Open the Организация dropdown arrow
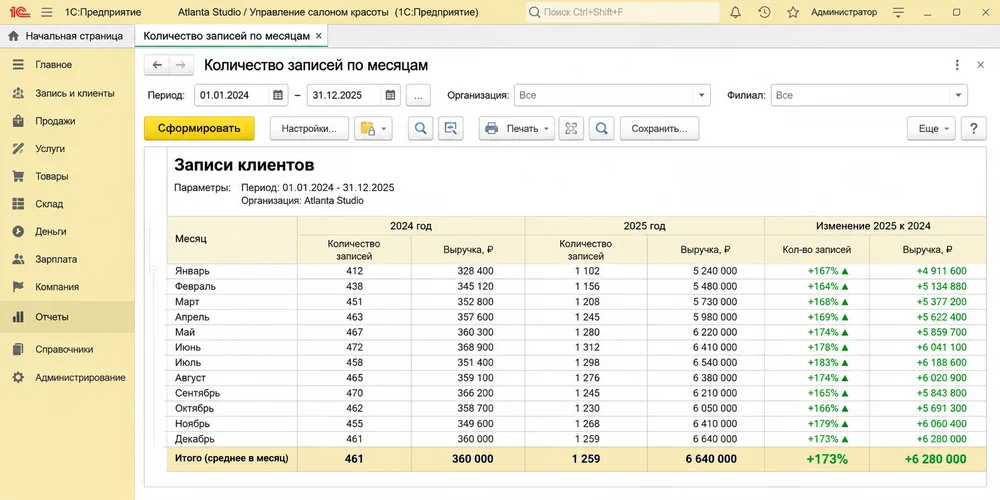 (701, 95)
